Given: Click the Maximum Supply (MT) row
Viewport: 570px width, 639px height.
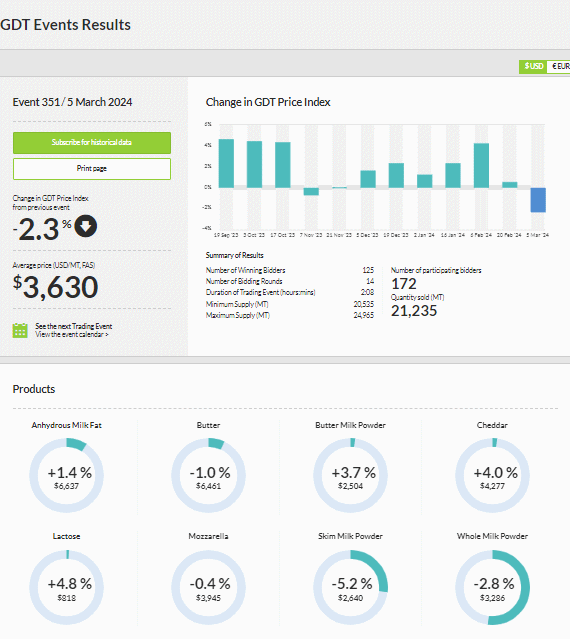Looking at the screenshot, I should pos(290,315).
